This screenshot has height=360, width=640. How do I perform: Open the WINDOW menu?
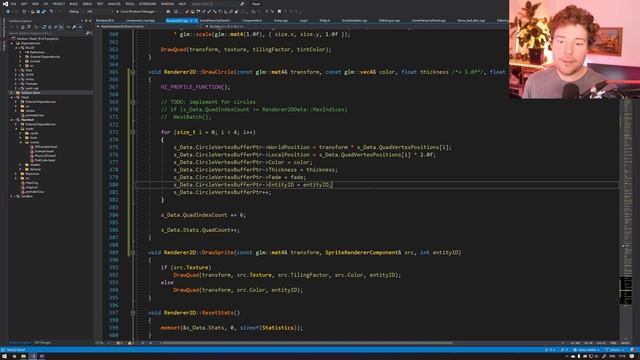click(167, 4)
